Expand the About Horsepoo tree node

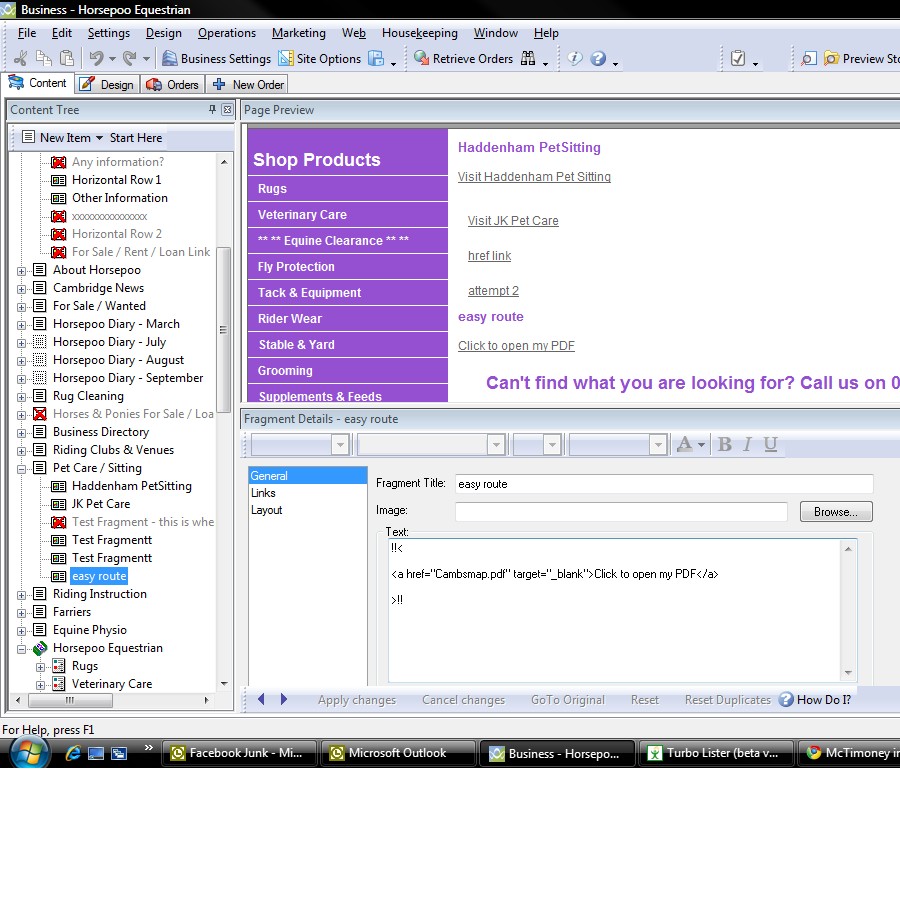(x=22, y=270)
